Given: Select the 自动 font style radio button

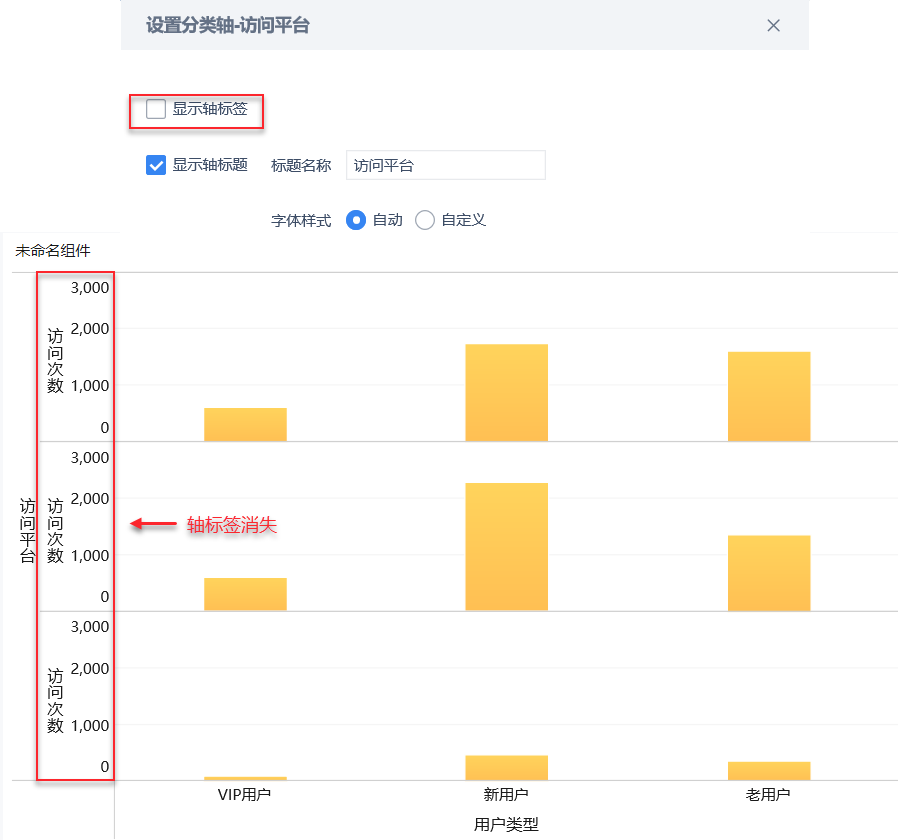Looking at the screenshot, I should tap(356, 220).
